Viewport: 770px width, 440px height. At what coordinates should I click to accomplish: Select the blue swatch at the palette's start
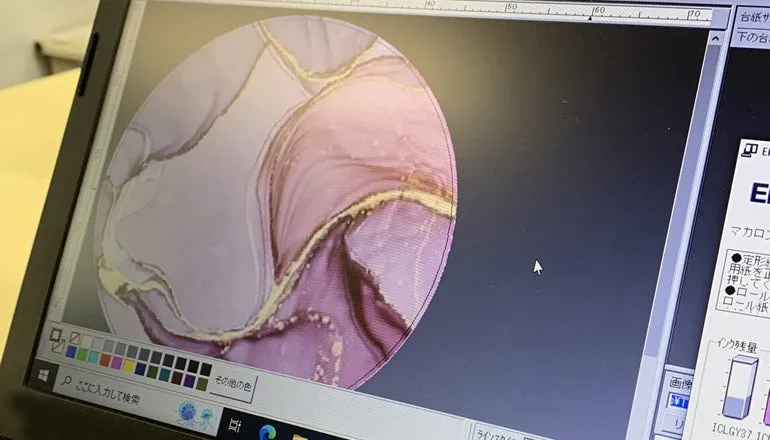click(x=70, y=352)
